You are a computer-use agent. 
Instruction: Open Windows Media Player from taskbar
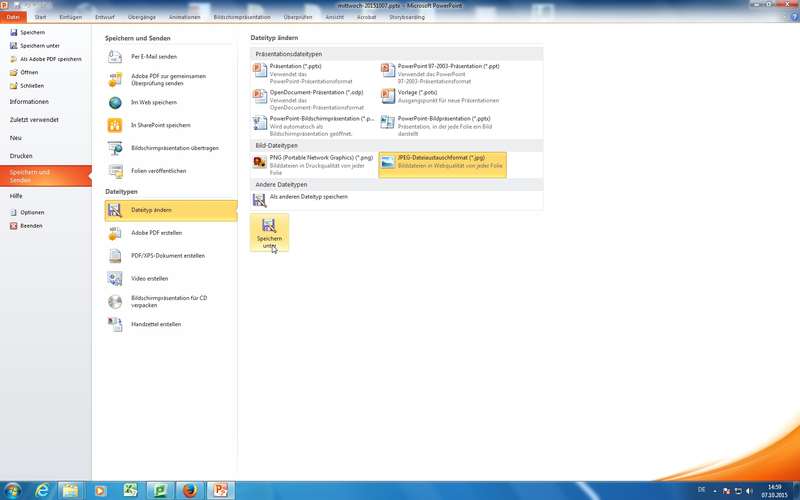click(x=100, y=491)
